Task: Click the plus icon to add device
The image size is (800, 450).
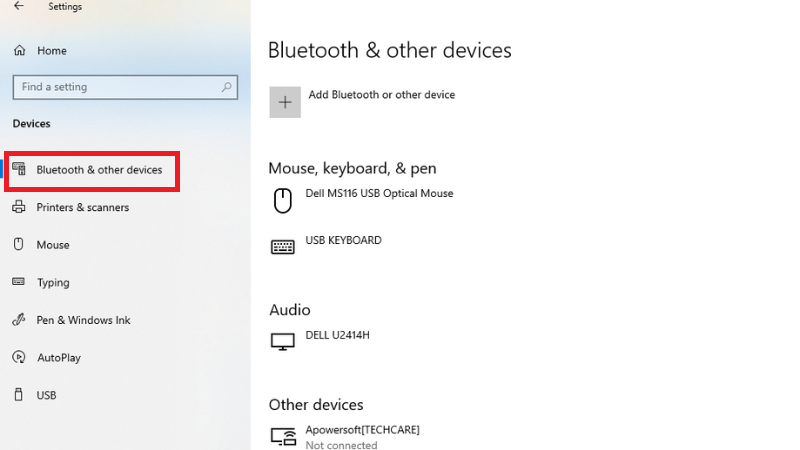Action: [285, 102]
